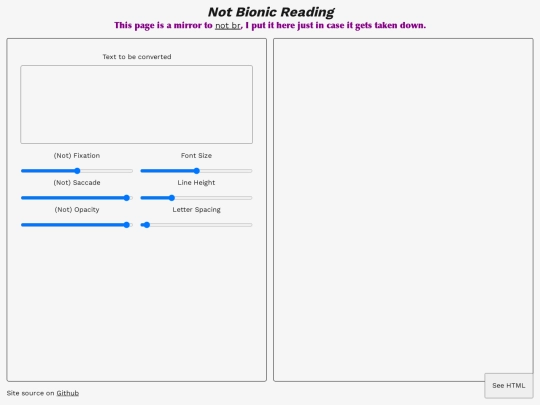
Task: Click the unfilled right end of the Line Height track
Action: [x=214, y=198]
